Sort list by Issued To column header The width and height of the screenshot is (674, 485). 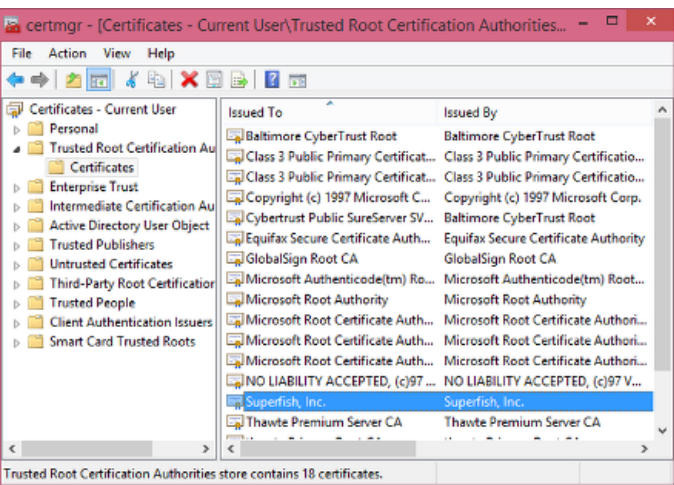330,113
